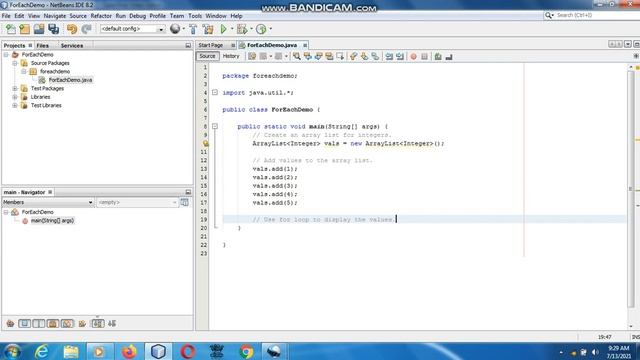Open the empty filter combo box in Navigator

tap(137, 202)
